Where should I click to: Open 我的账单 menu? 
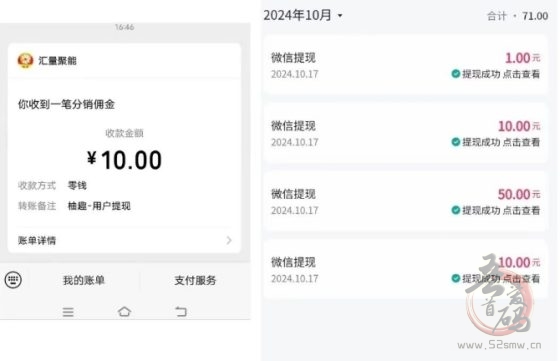click(x=84, y=280)
